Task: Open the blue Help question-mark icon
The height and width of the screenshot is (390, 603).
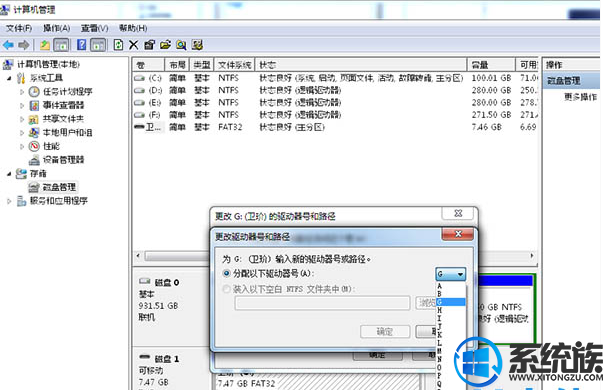Action: (82, 45)
